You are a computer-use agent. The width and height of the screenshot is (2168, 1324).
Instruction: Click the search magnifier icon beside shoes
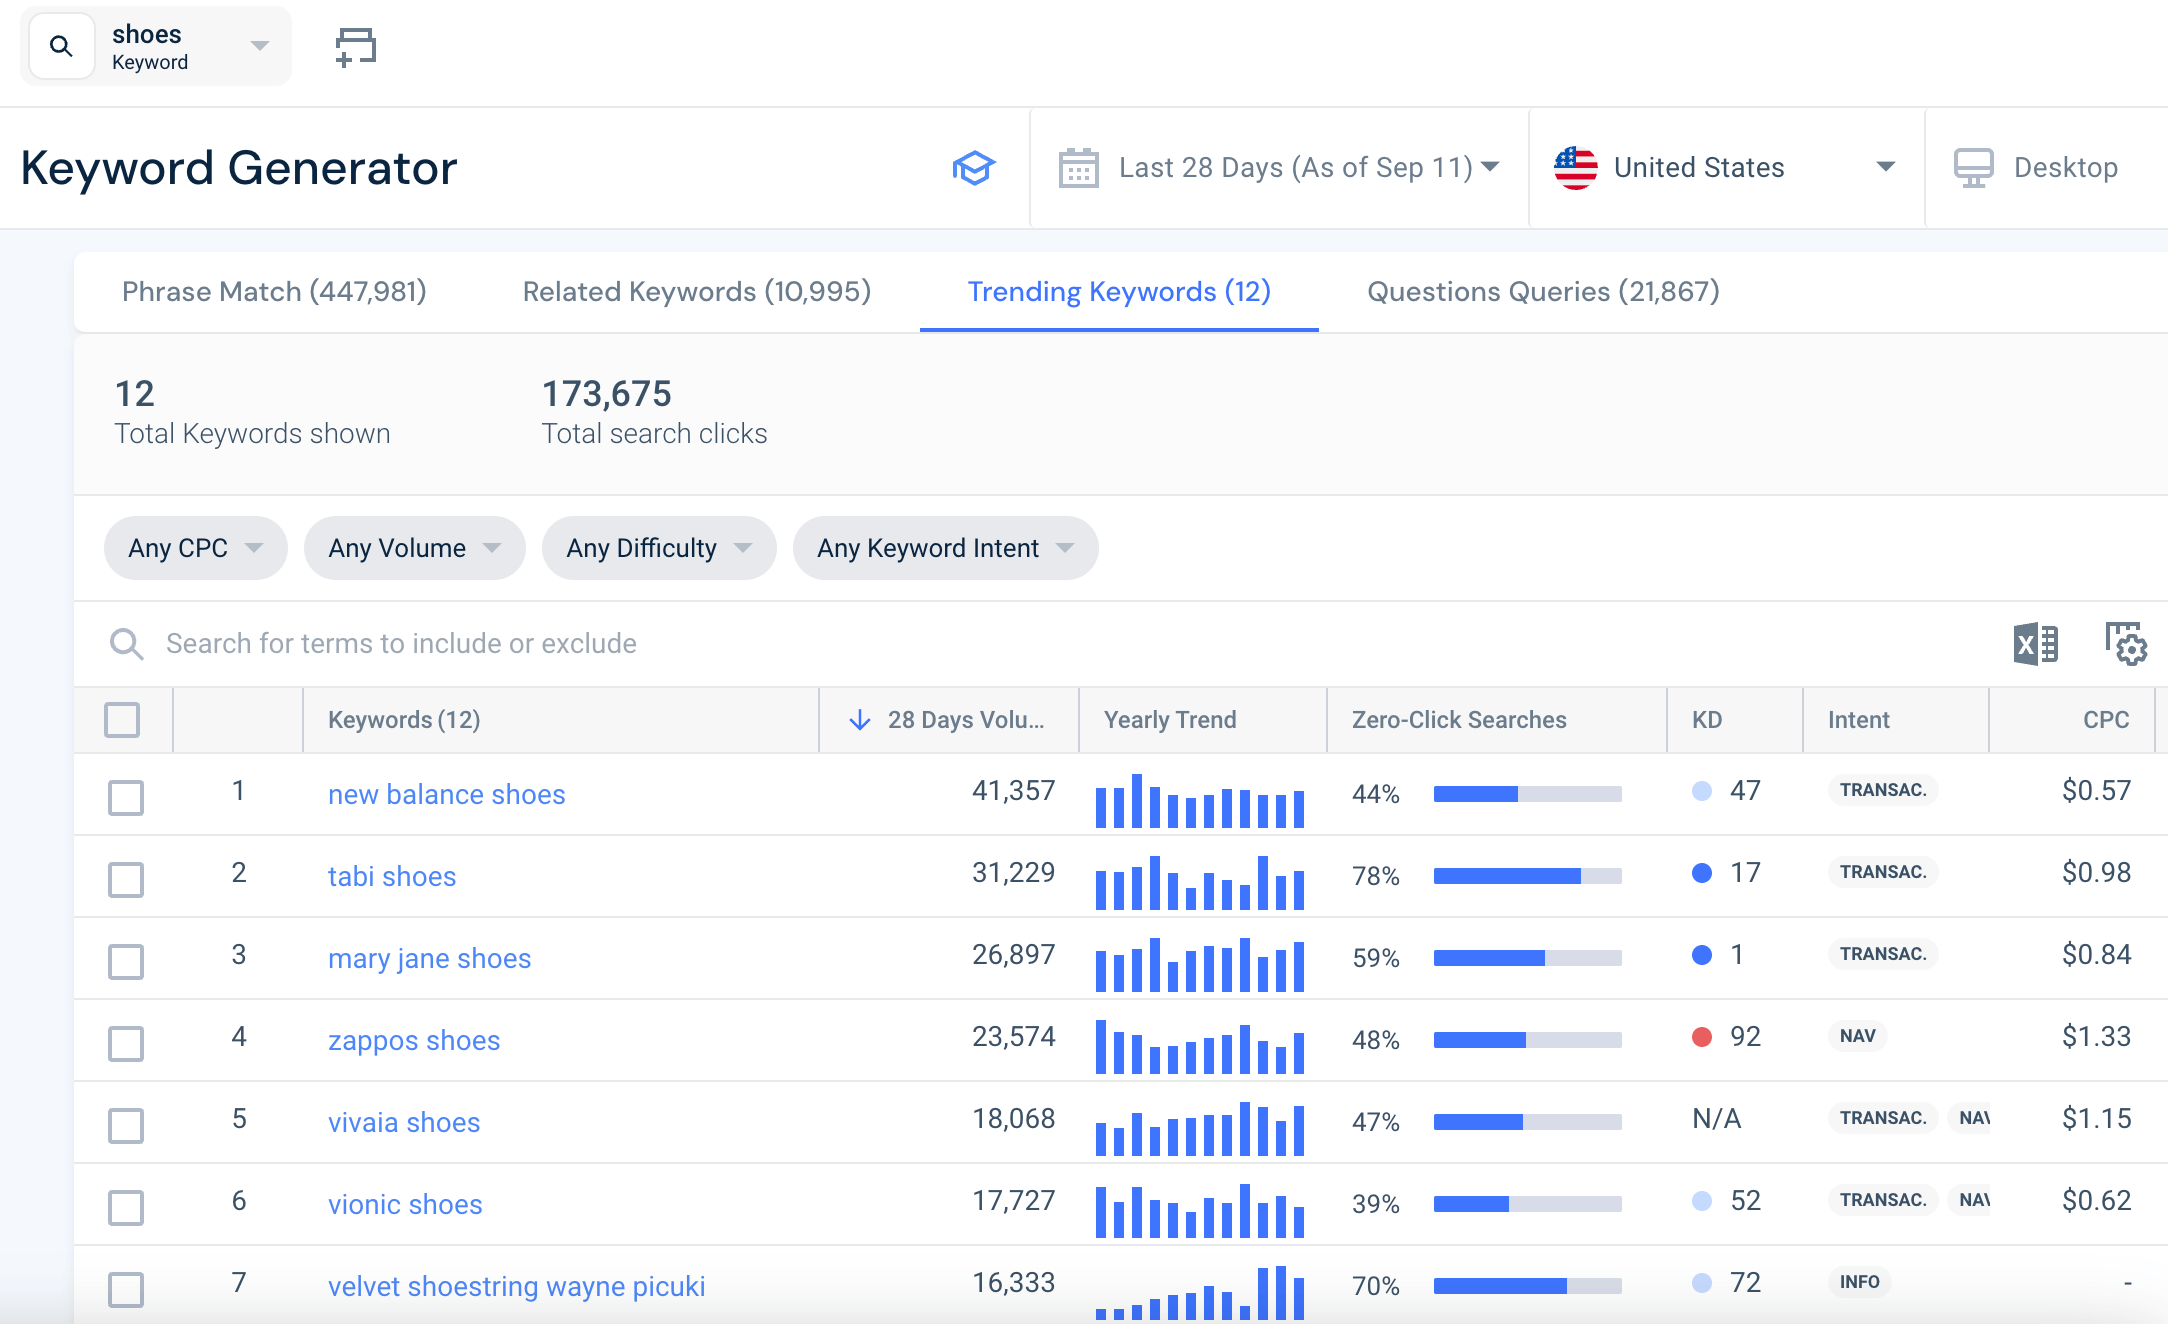(61, 46)
